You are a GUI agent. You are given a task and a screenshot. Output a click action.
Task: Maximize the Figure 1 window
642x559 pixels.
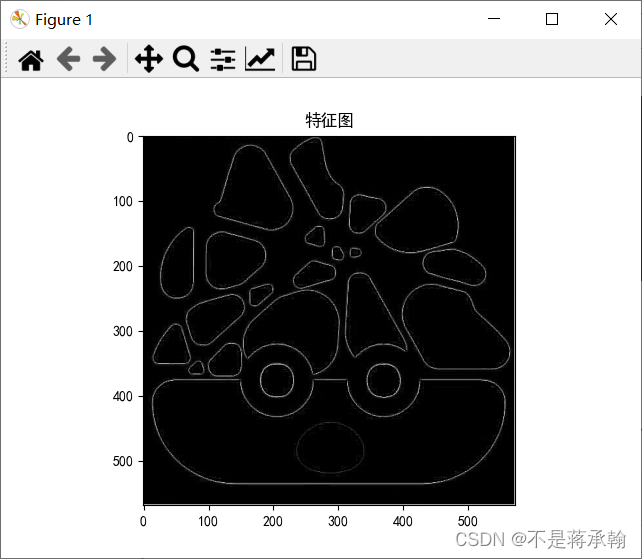(552, 19)
